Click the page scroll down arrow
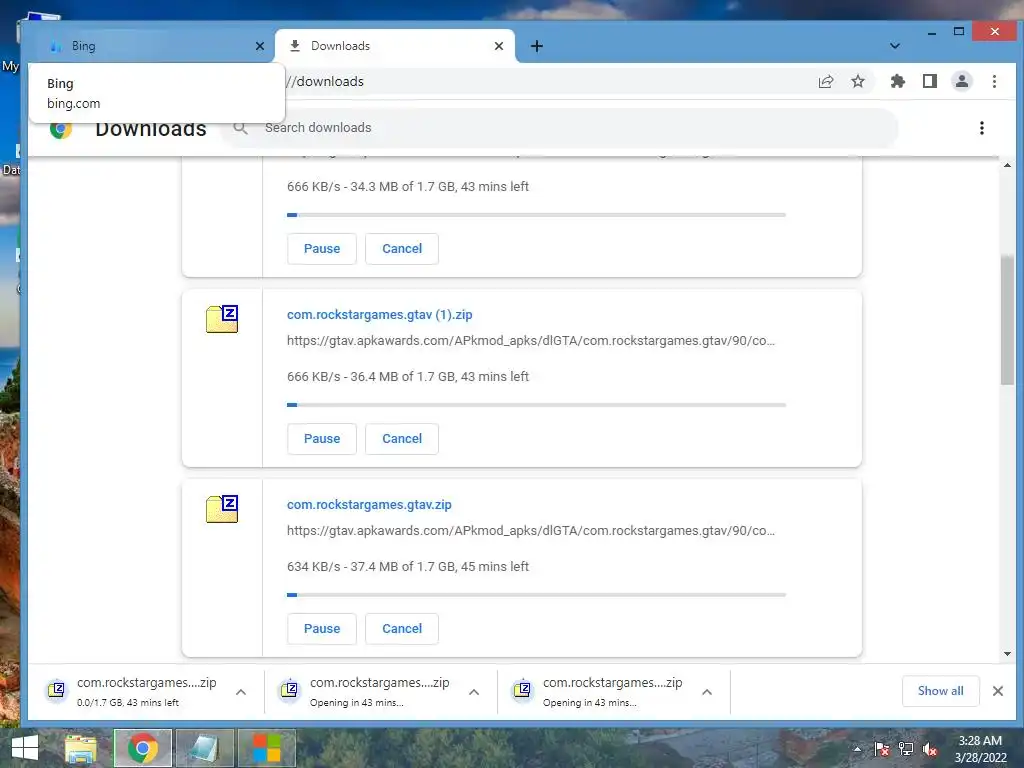 (1007, 654)
